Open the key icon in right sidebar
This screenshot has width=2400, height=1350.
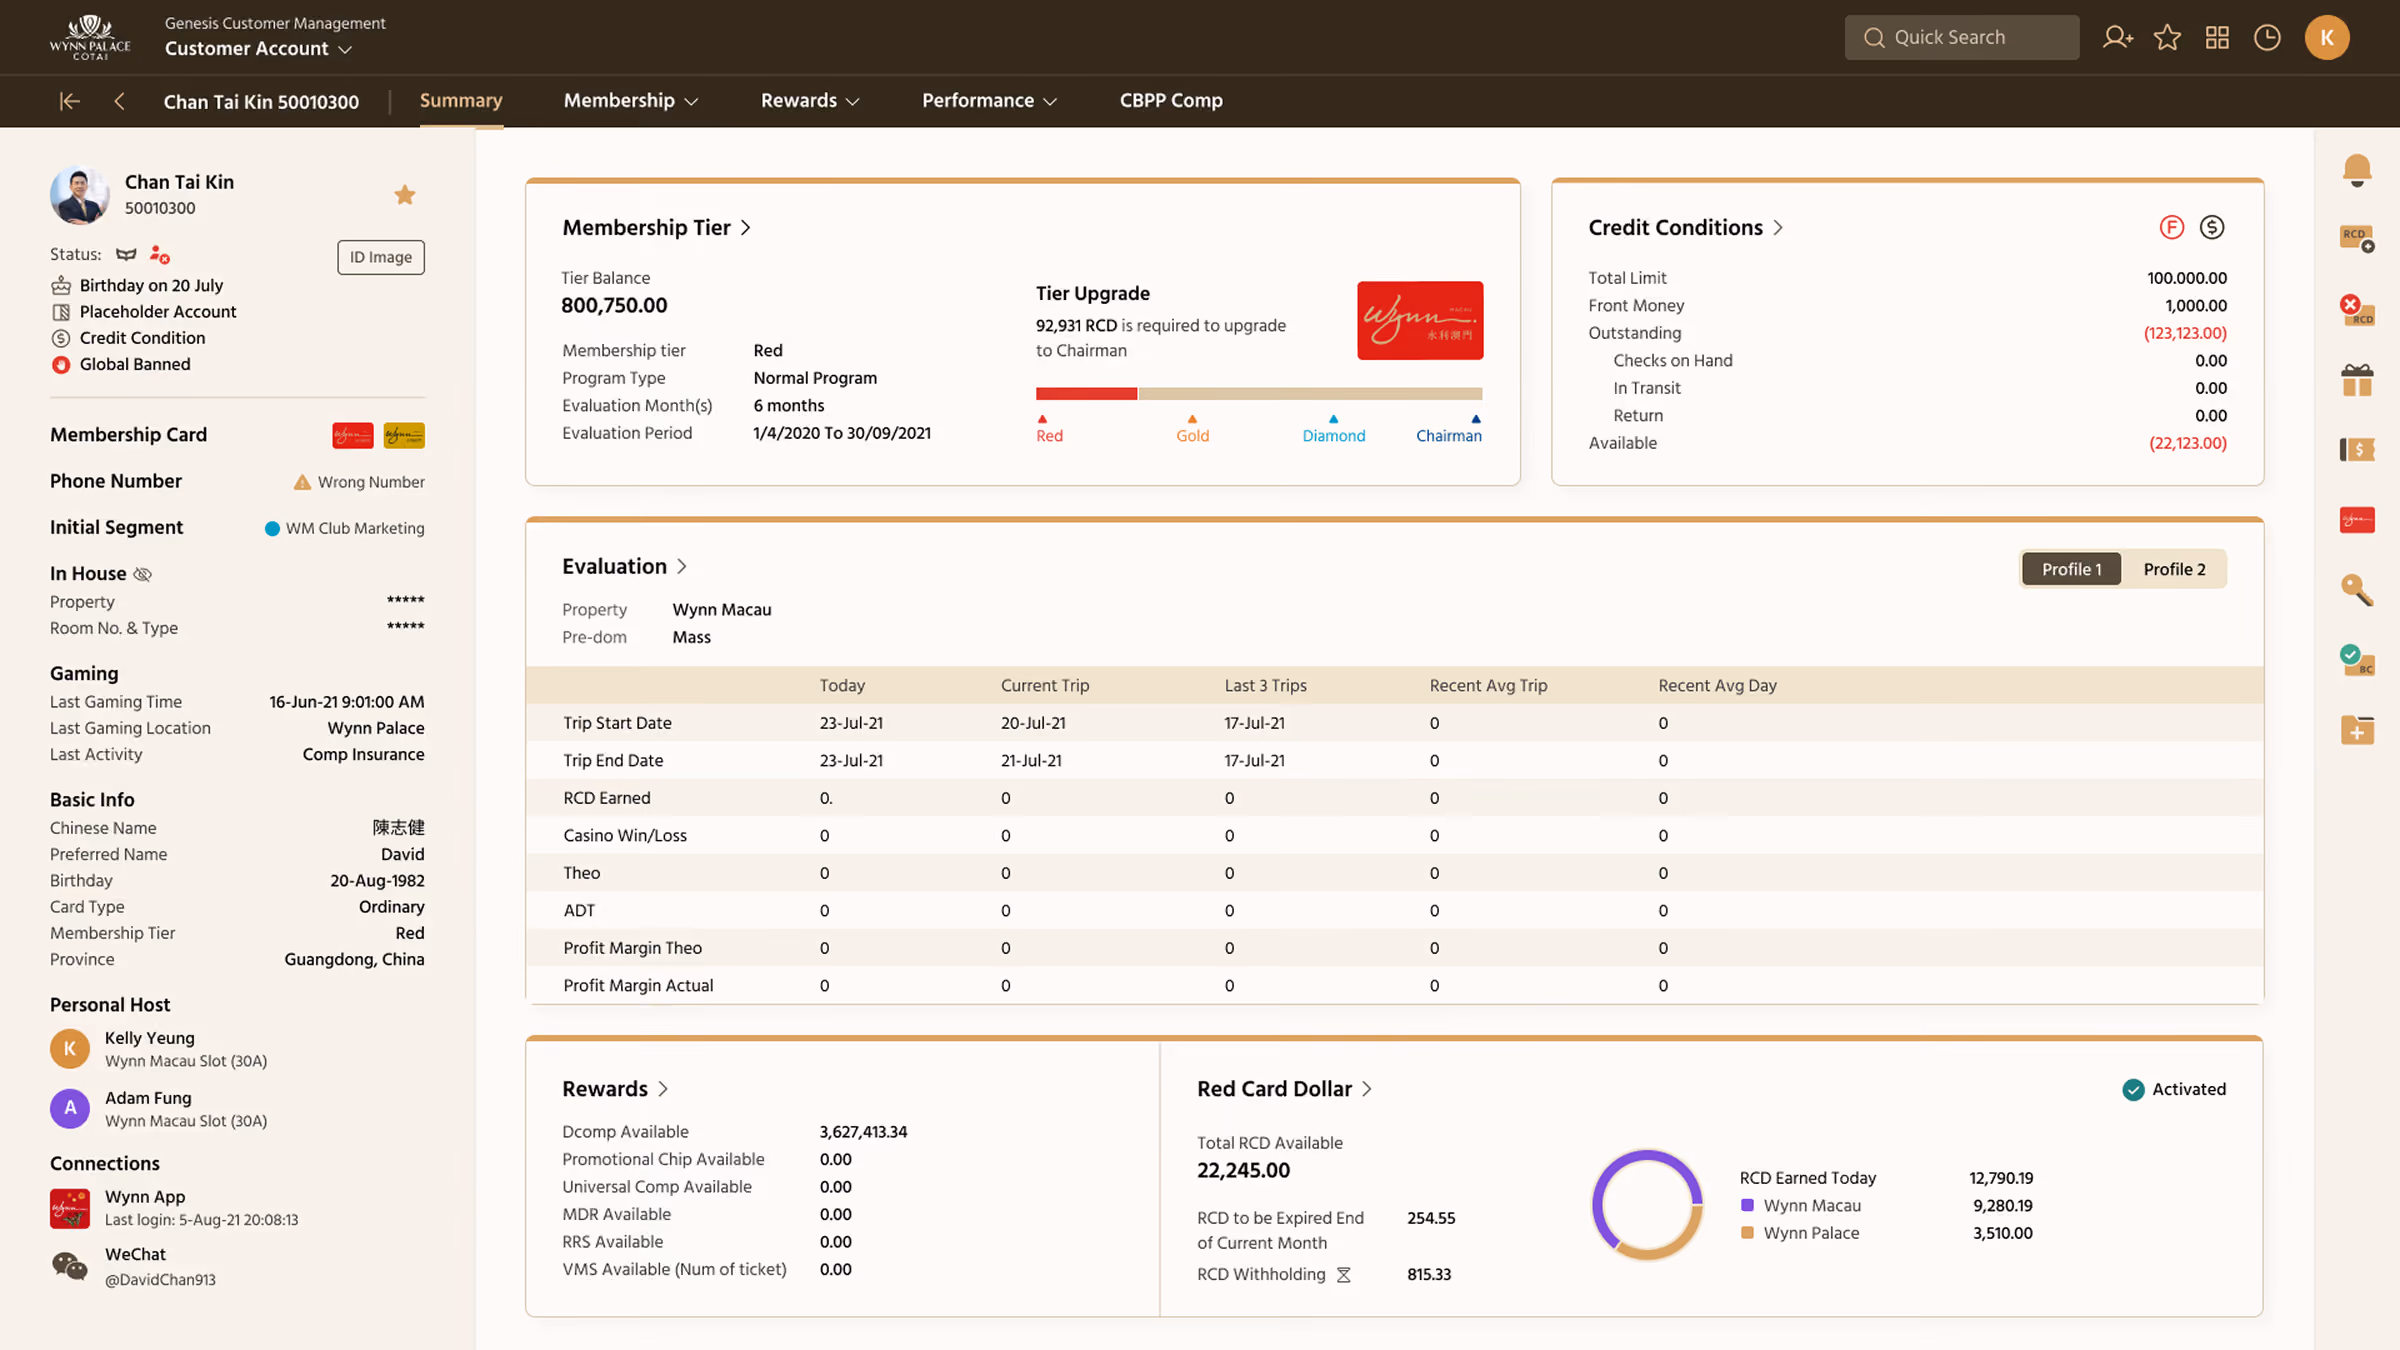click(2356, 590)
